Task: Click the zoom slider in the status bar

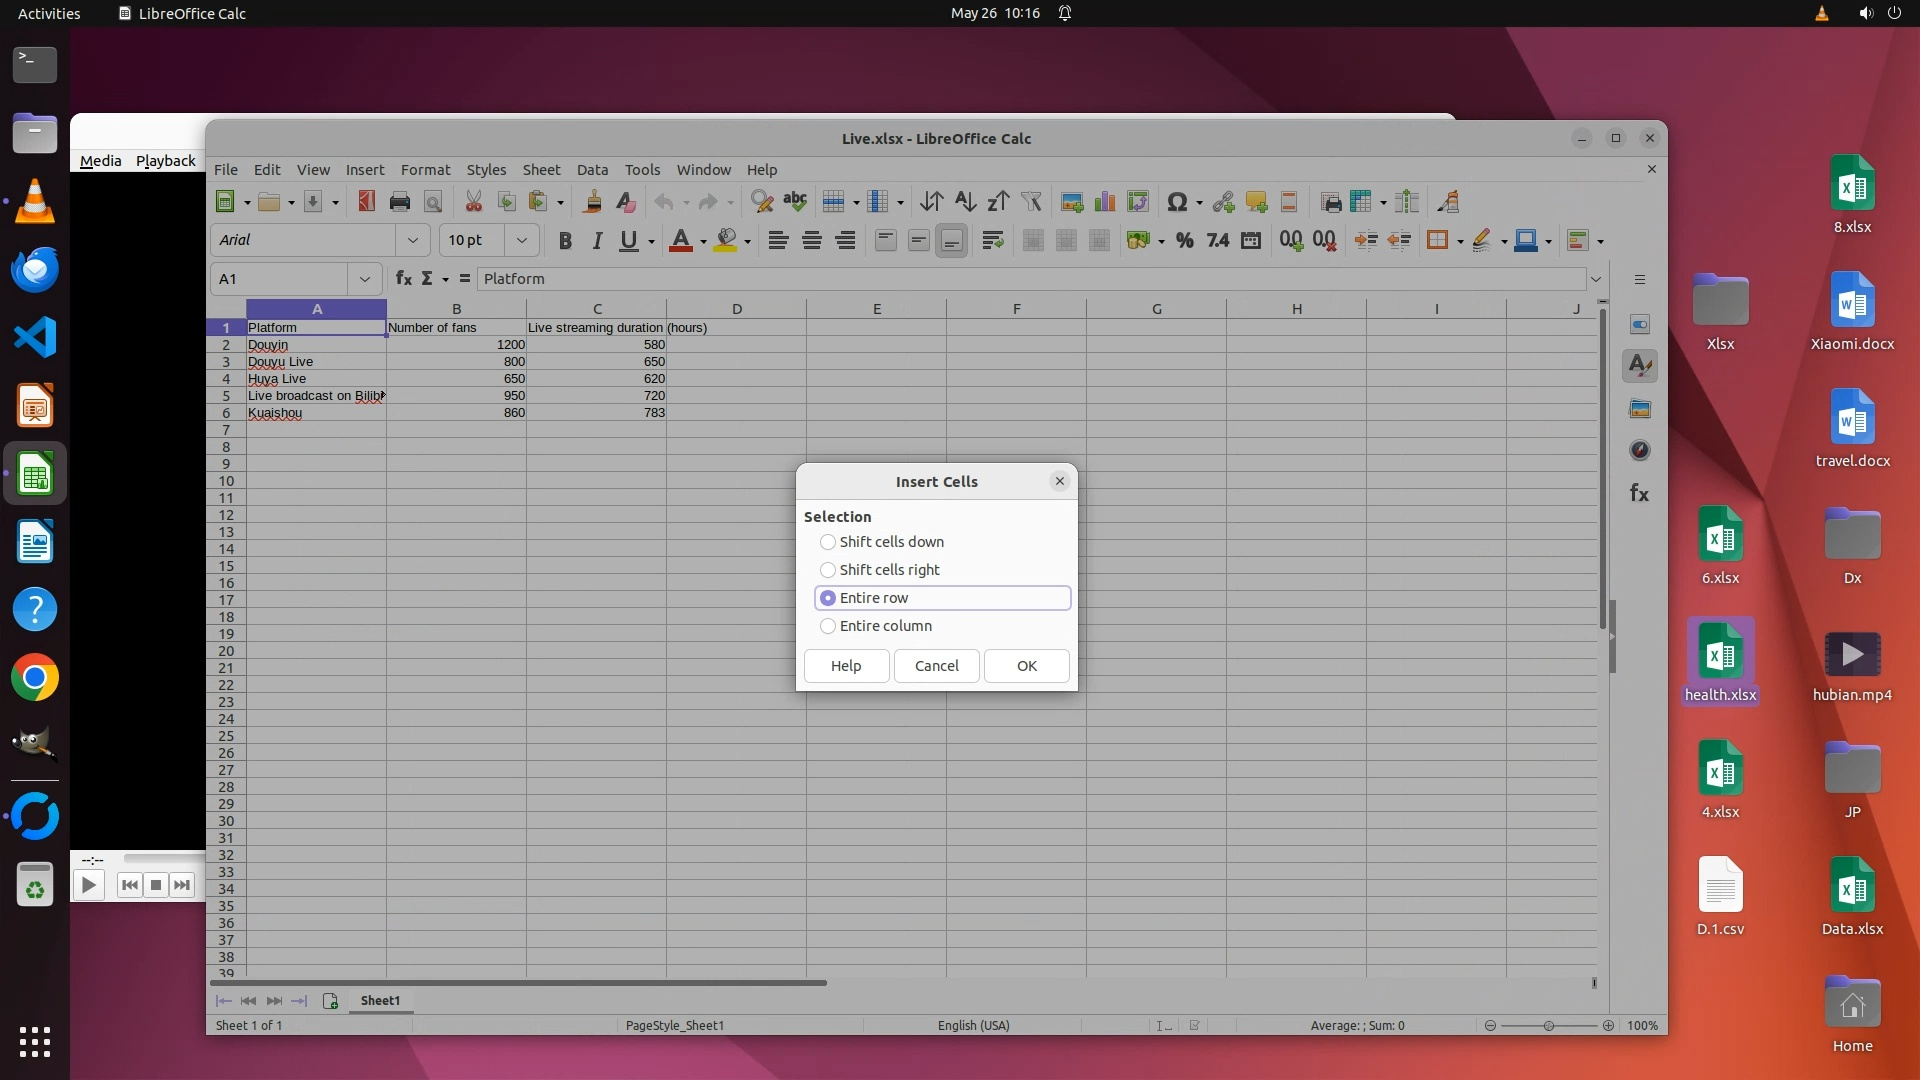Action: coord(1549,1026)
